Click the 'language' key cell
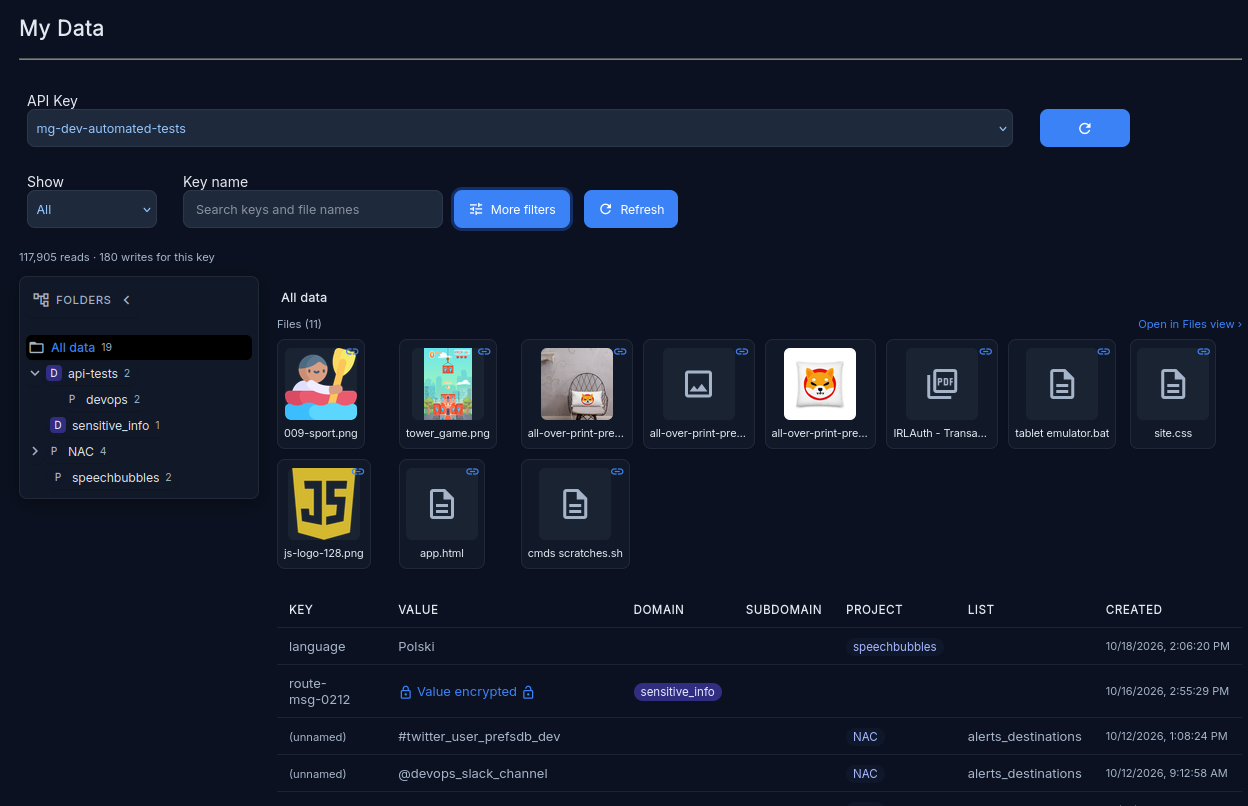This screenshot has height=806, width=1248. [x=317, y=647]
